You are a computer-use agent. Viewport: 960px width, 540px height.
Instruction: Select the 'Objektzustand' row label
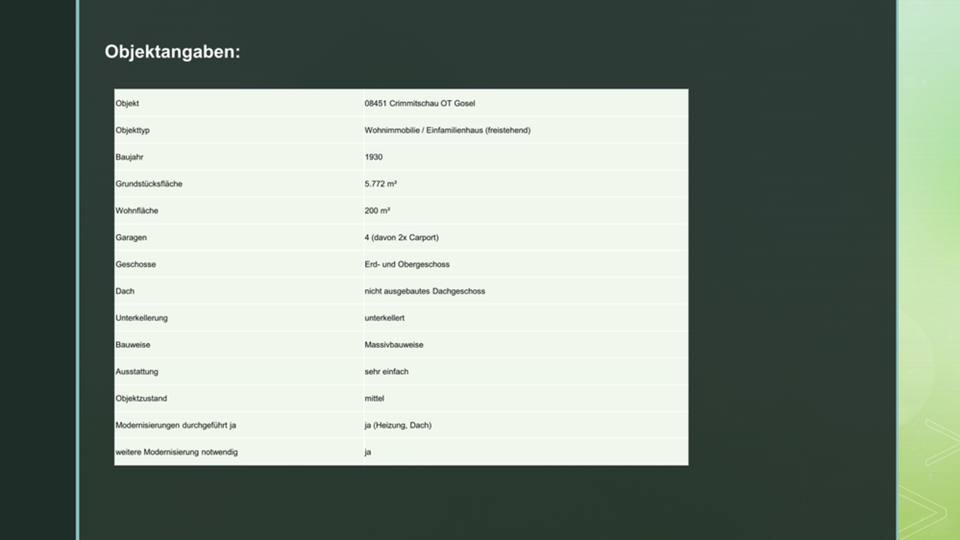[141, 398]
